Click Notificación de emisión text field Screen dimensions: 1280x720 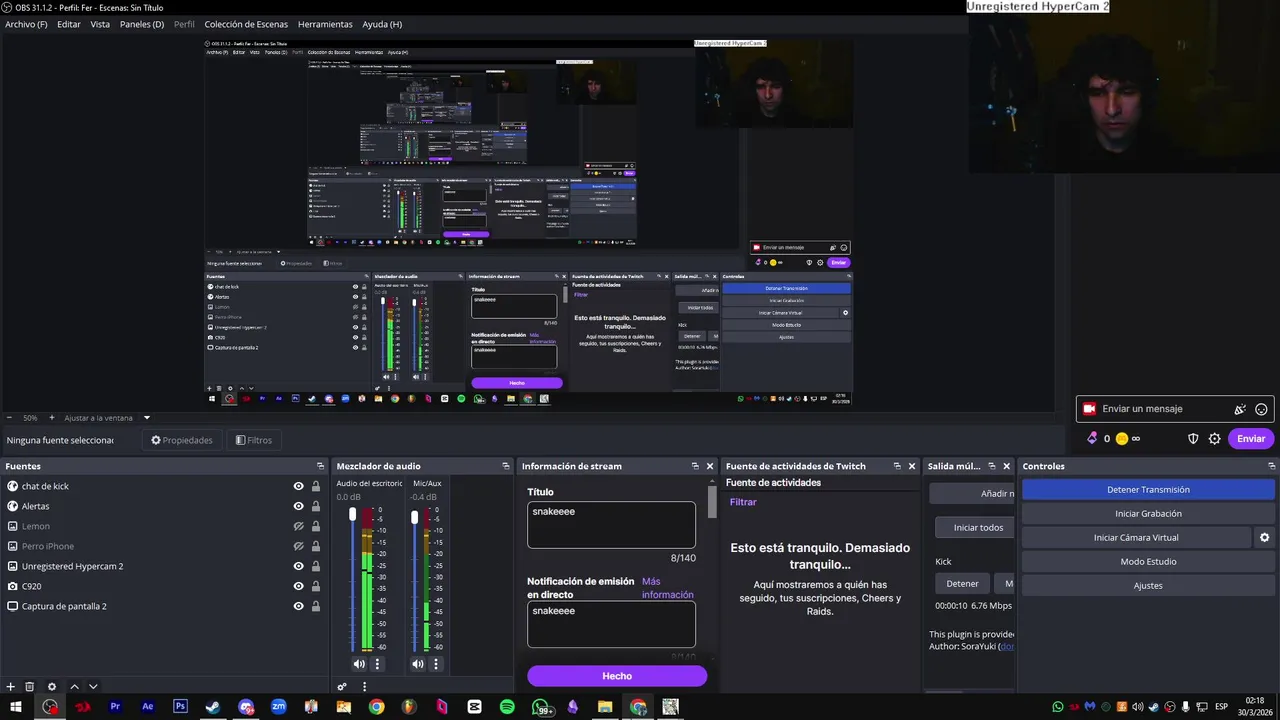click(611, 624)
